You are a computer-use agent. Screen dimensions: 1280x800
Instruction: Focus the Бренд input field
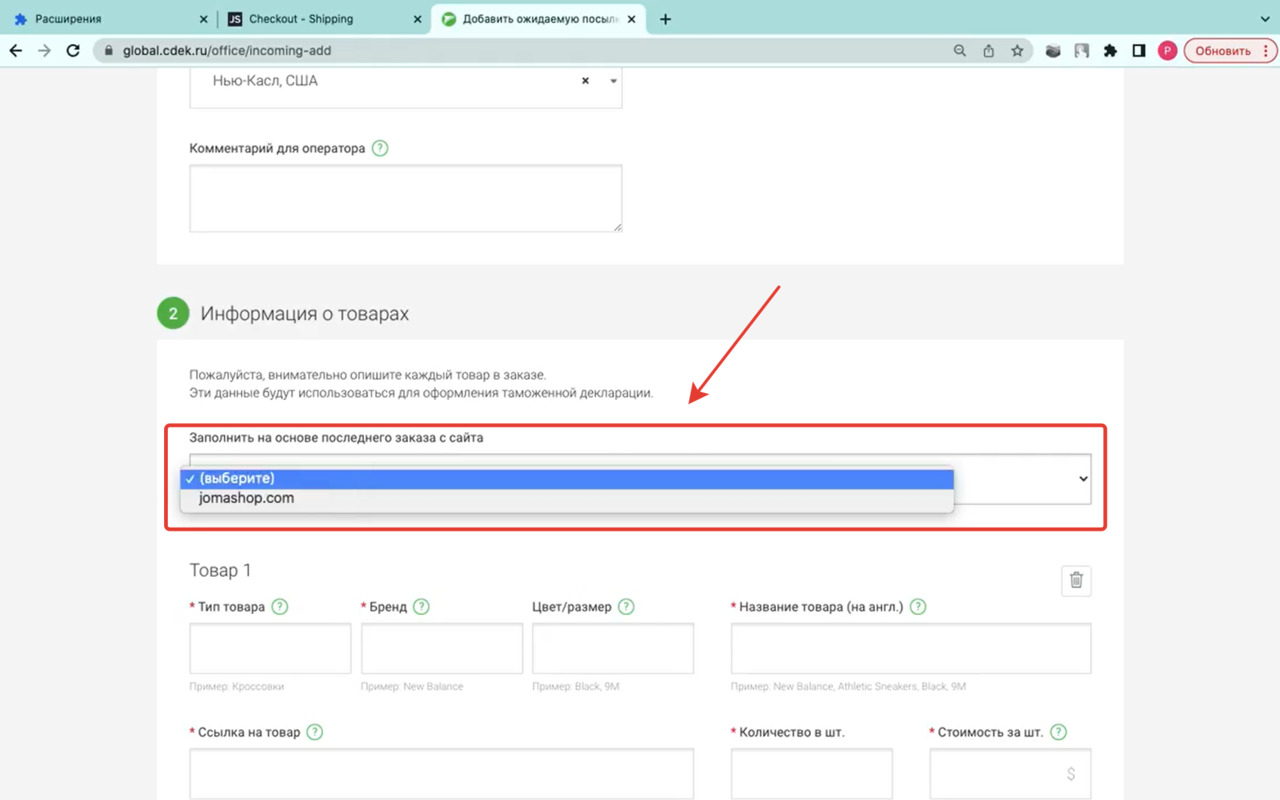[442, 648]
